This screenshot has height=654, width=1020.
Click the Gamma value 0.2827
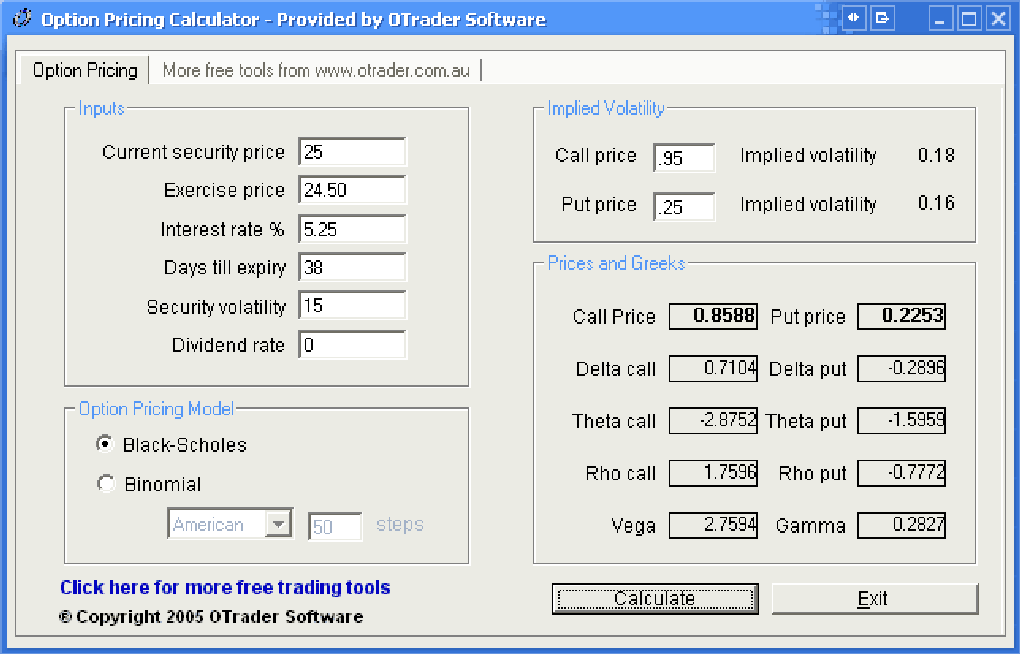point(901,525)
